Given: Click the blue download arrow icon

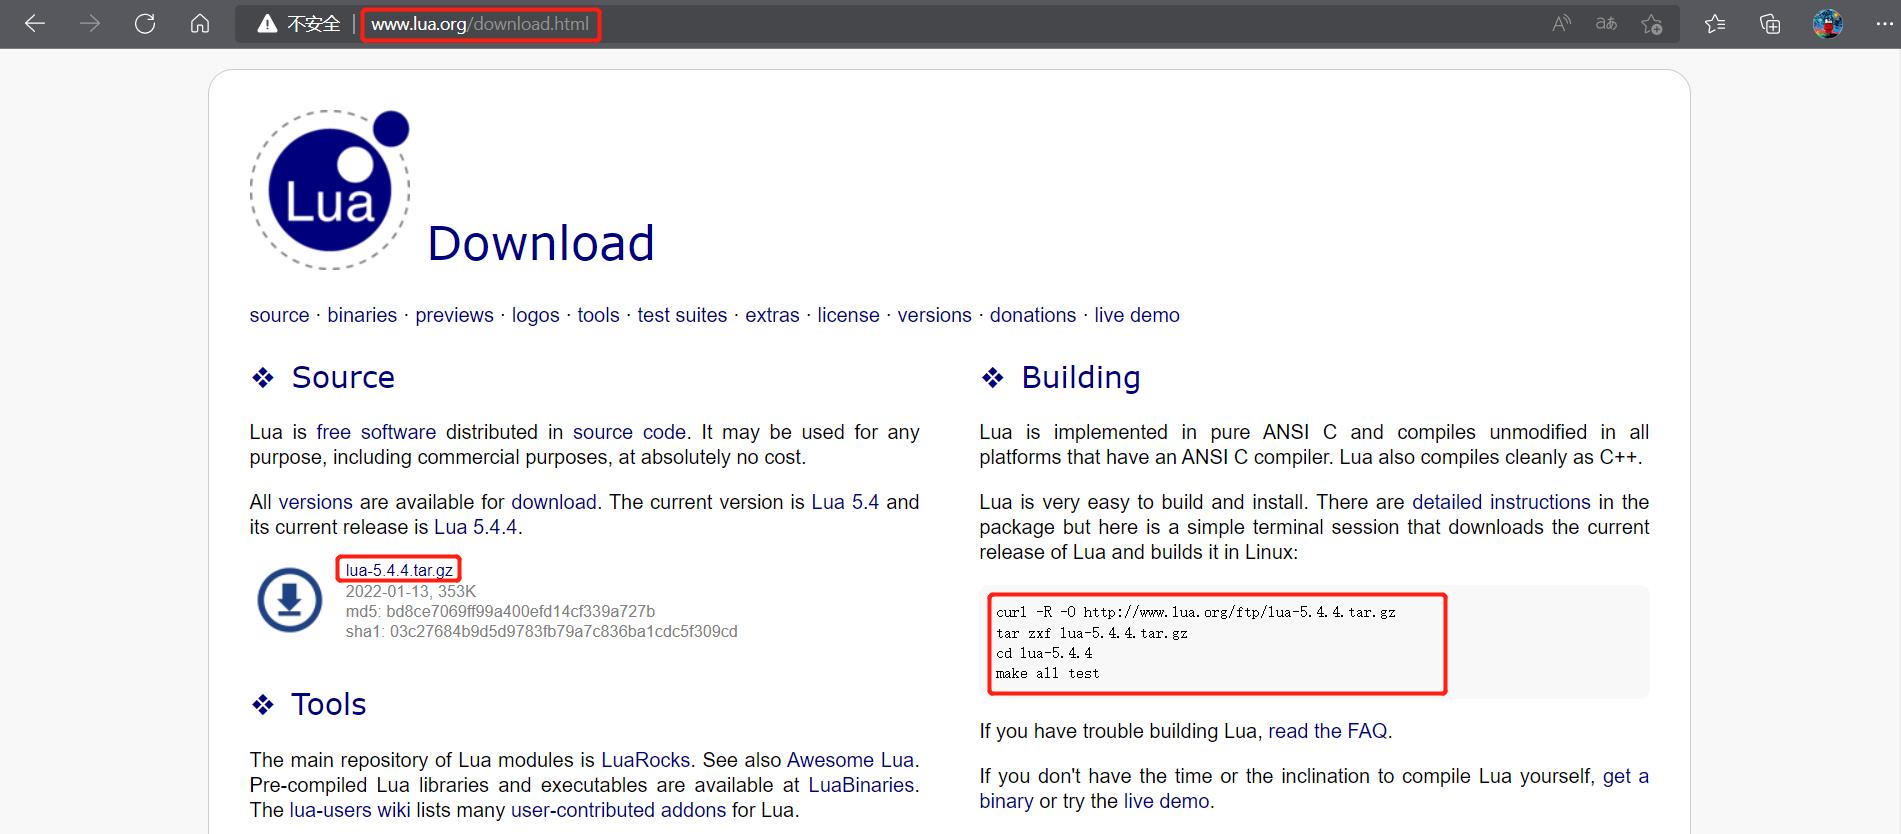Looking at the screenshot, I should pyautogui.click(x=290, y=600).
